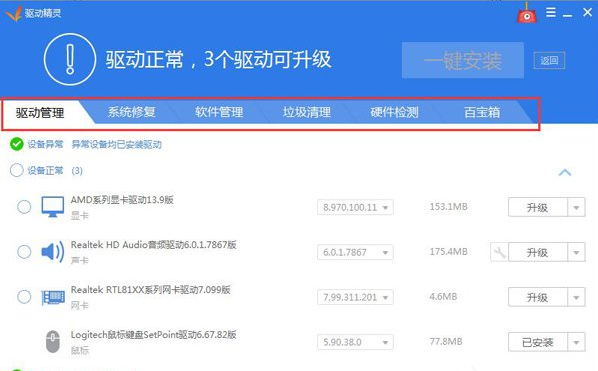Image resolution: width=598 pixels, height=371 pixels.
Task: Click 驱动正常，3个驱动可升级 headline
Action: 219,59
